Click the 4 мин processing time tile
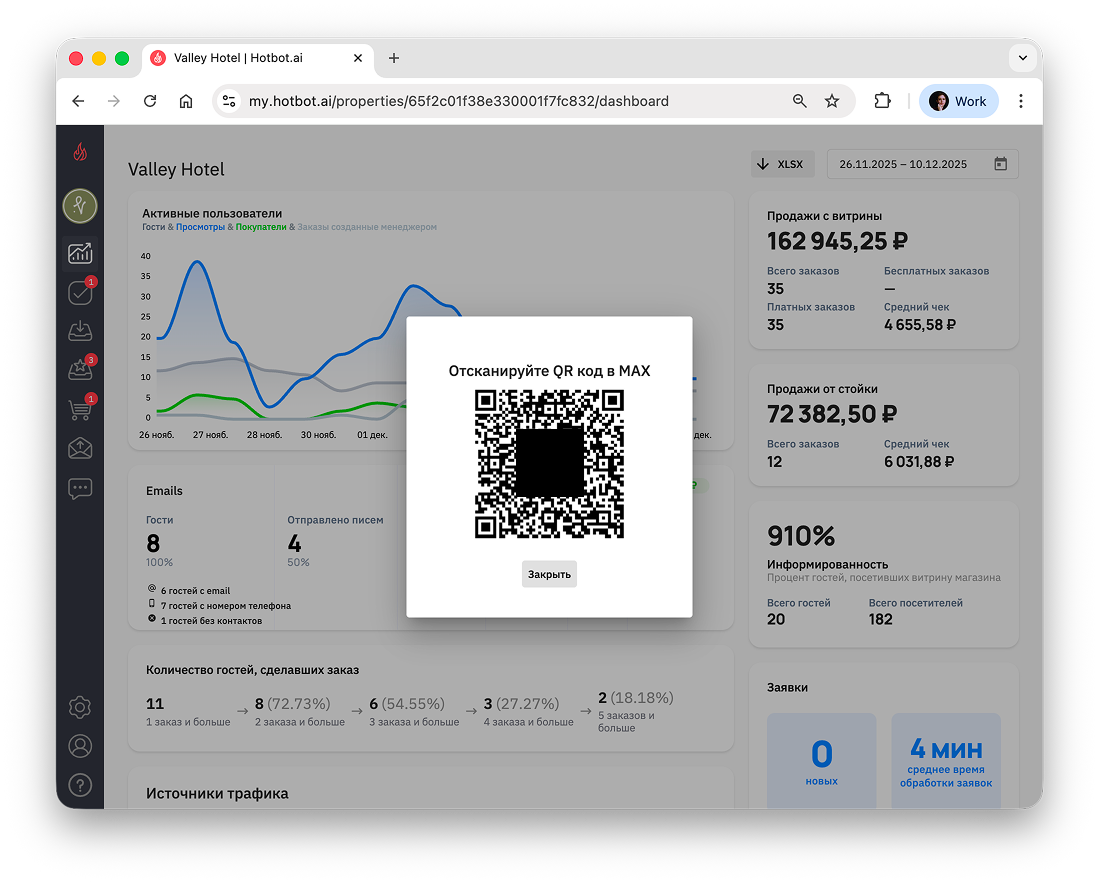 click(x=946, y=761)
